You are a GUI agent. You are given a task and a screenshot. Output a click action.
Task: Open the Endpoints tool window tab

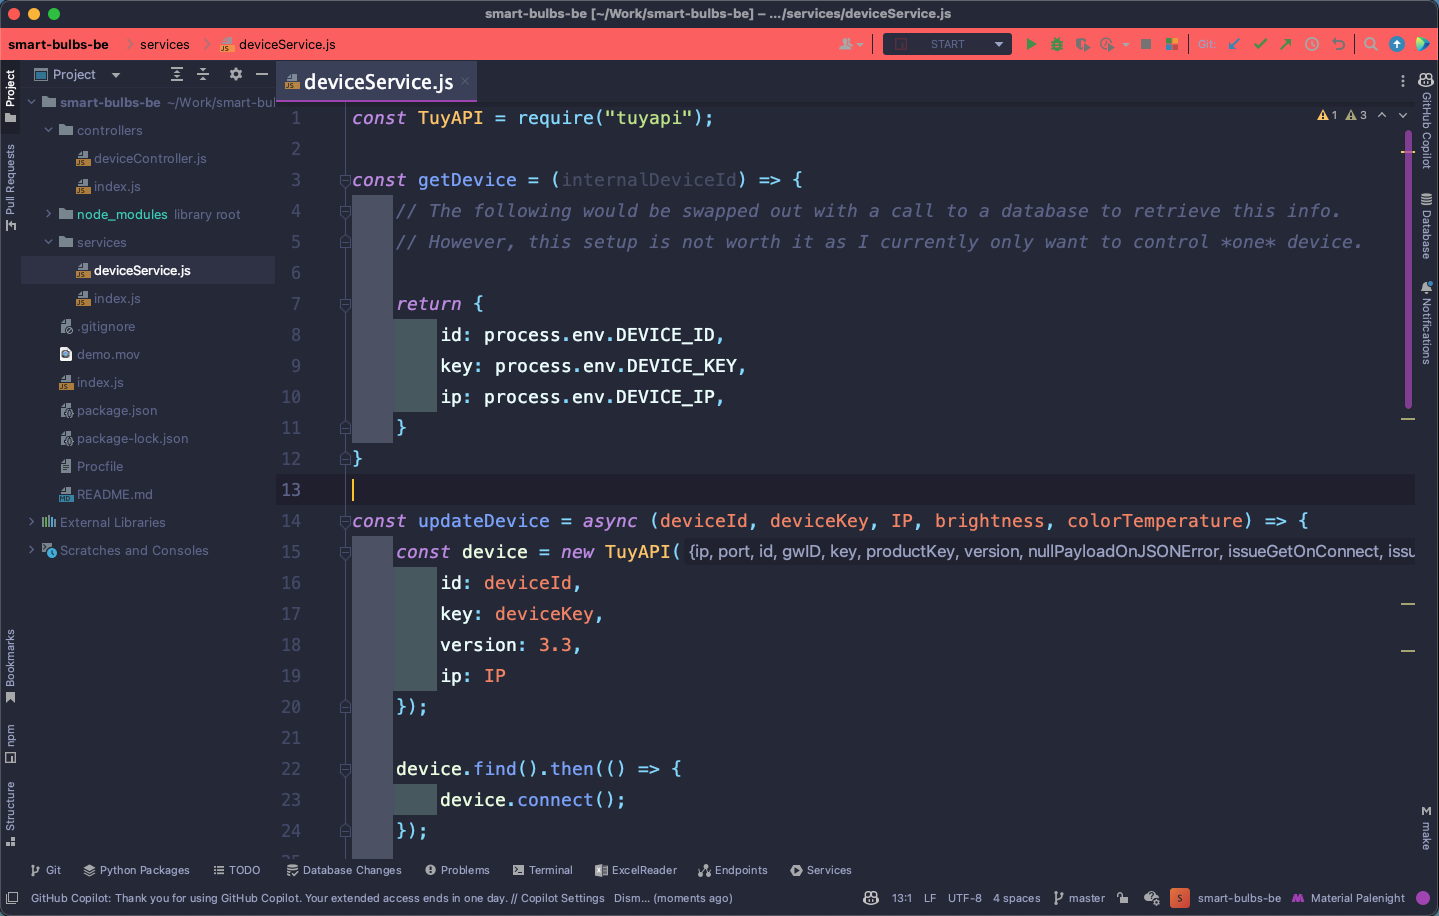click(x=733, y=870)
